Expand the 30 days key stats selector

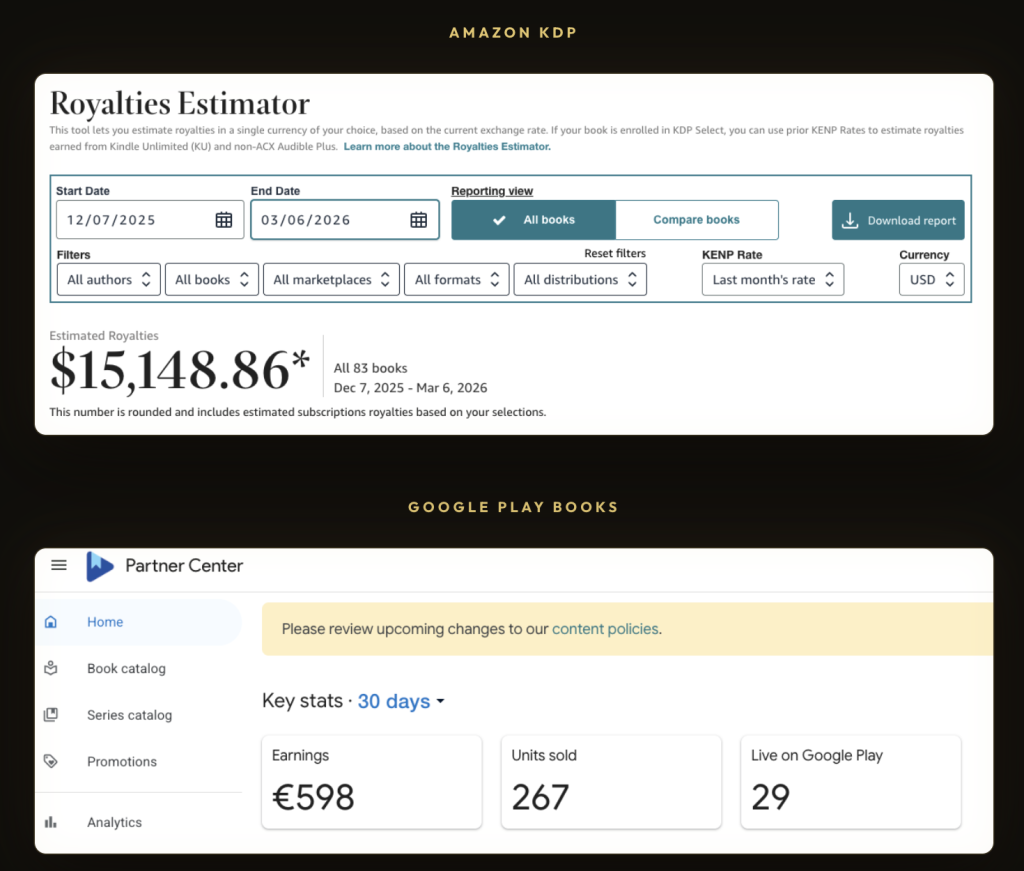click(401, 702)
